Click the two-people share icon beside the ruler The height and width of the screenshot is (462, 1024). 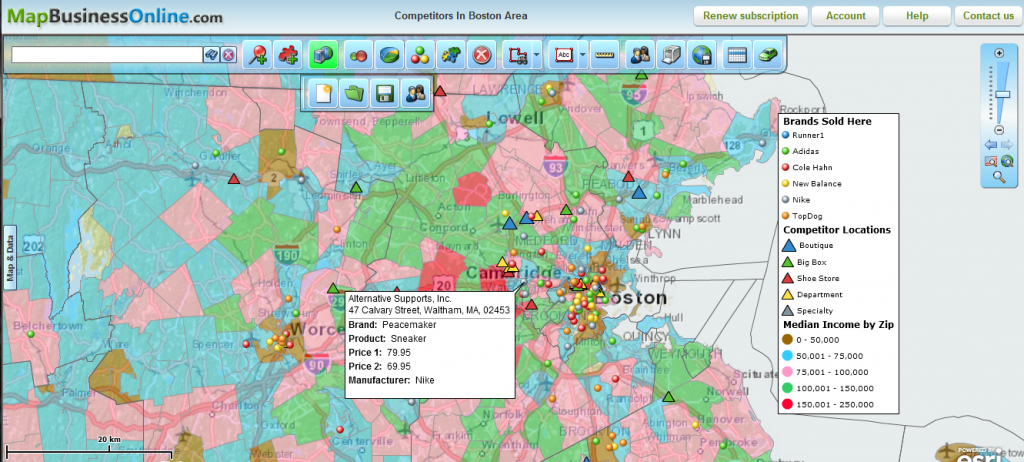[x=640, y=55]
